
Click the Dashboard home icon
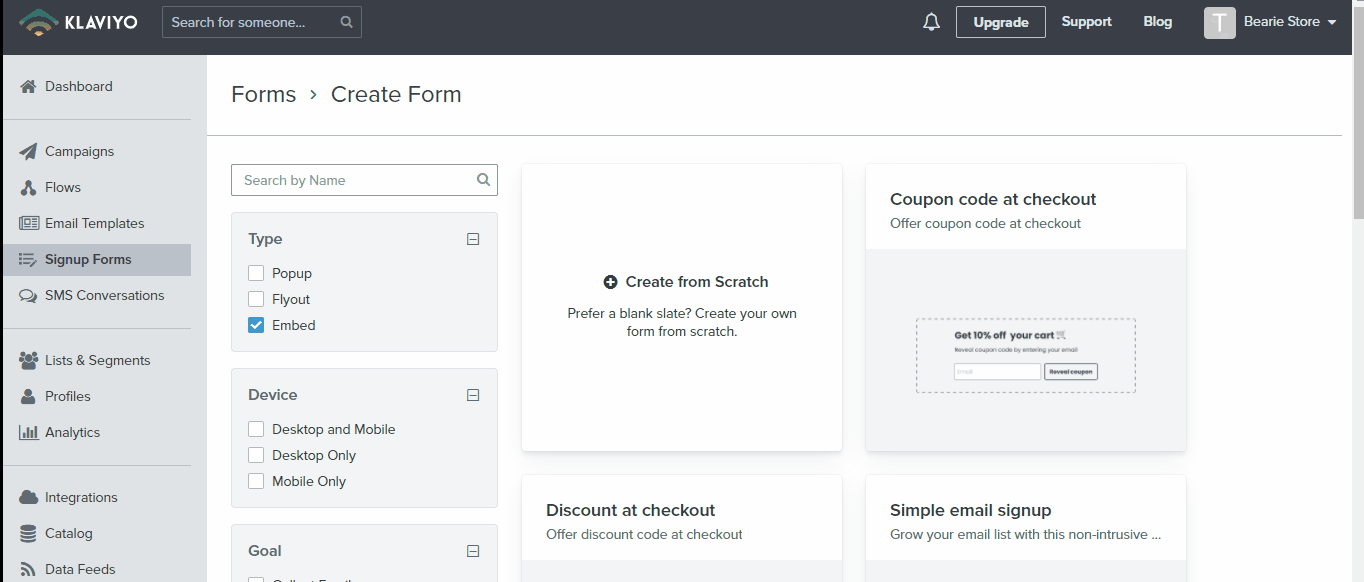(x=28, y=86)
